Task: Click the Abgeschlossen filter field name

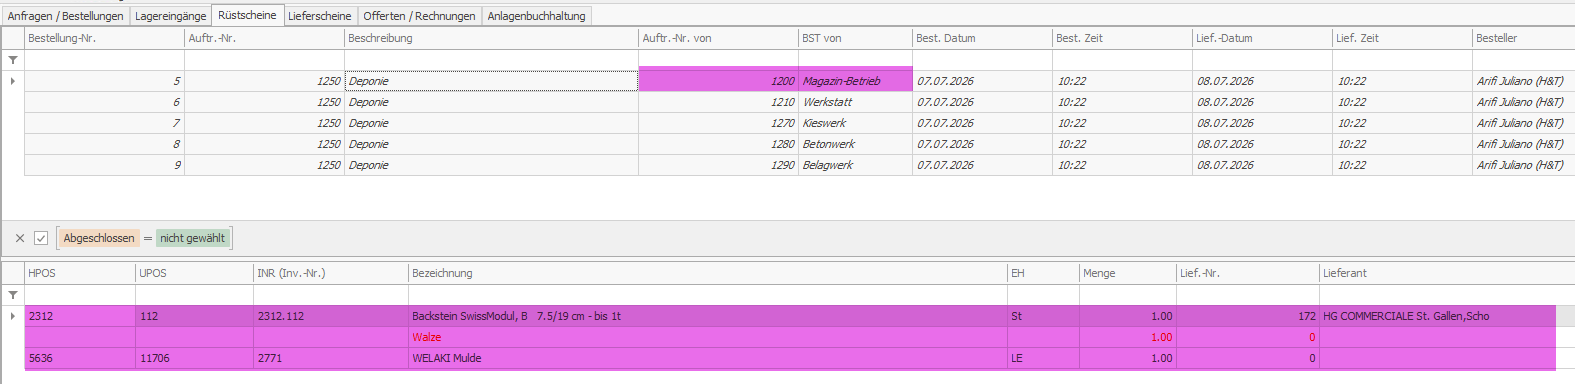Action: (x=99, y=238)
